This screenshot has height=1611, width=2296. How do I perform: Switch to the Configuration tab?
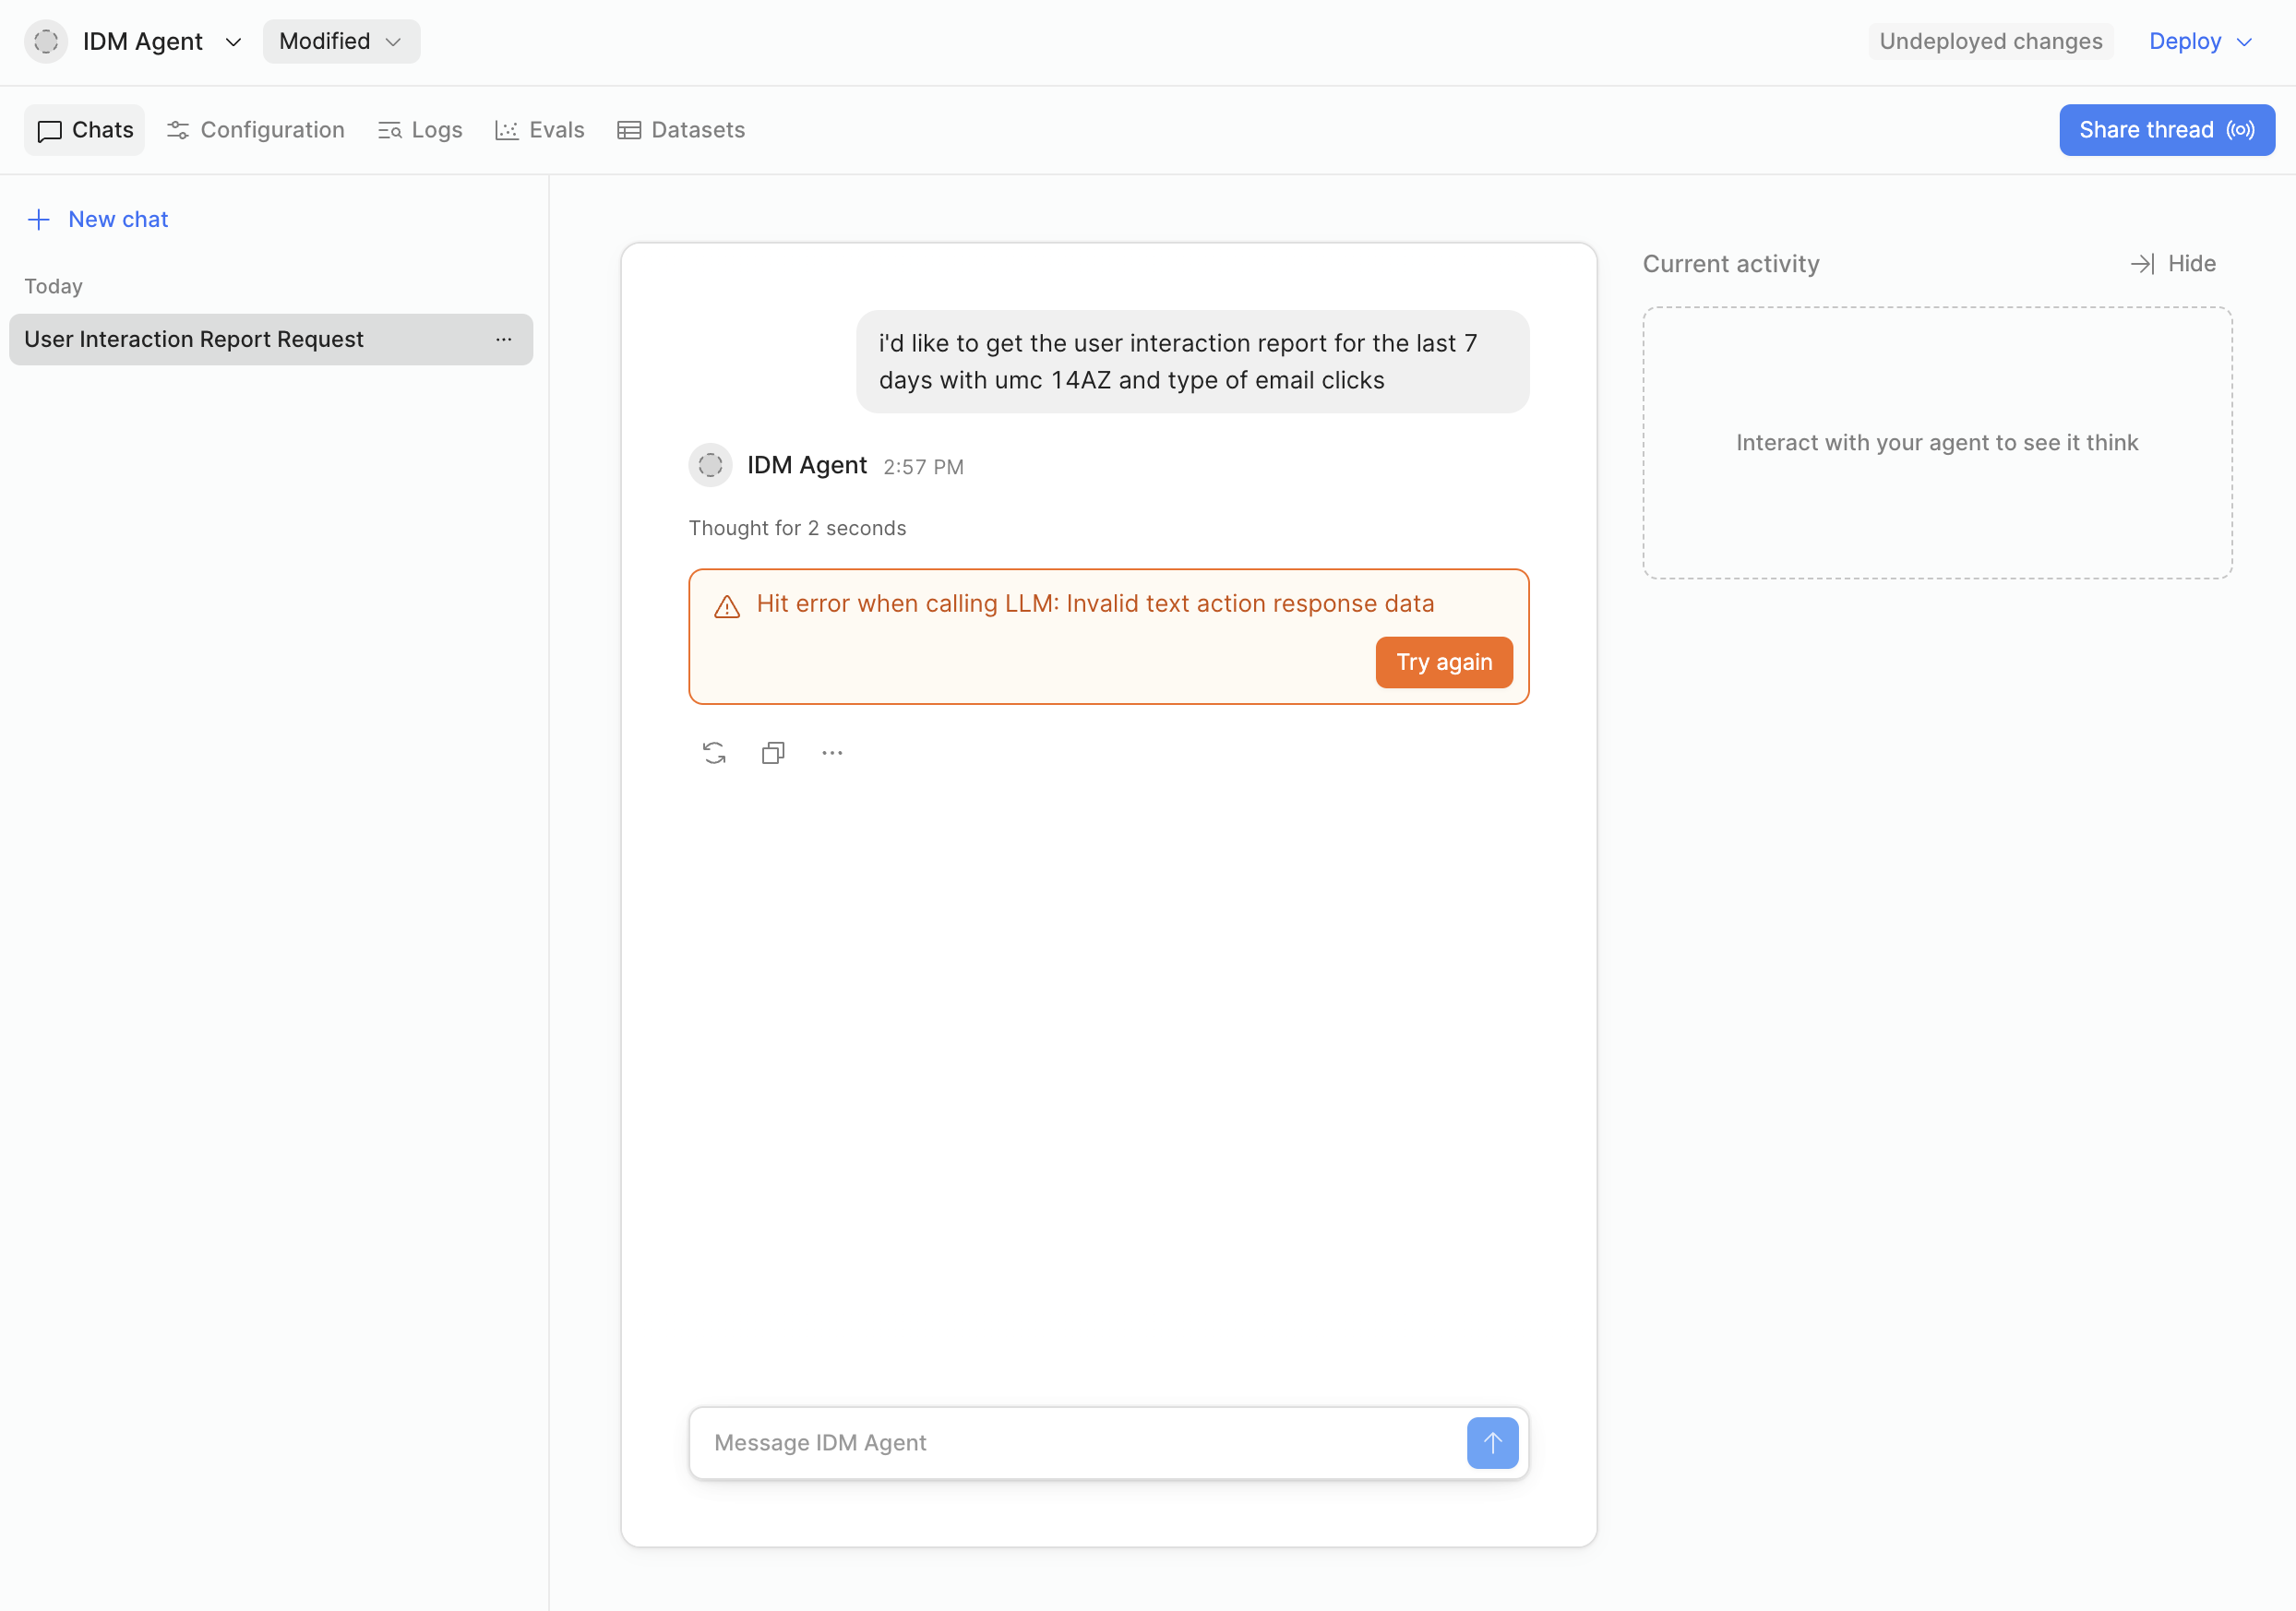[256, 130]
